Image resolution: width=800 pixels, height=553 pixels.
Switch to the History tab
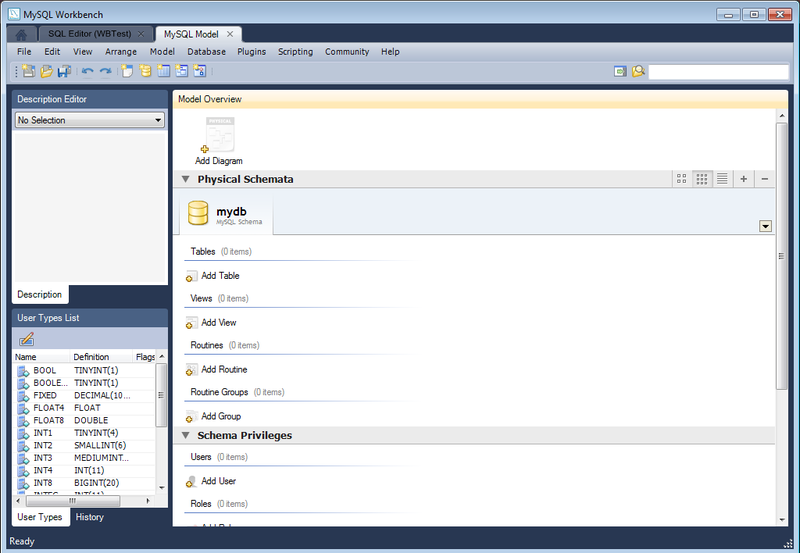(90, 517)
